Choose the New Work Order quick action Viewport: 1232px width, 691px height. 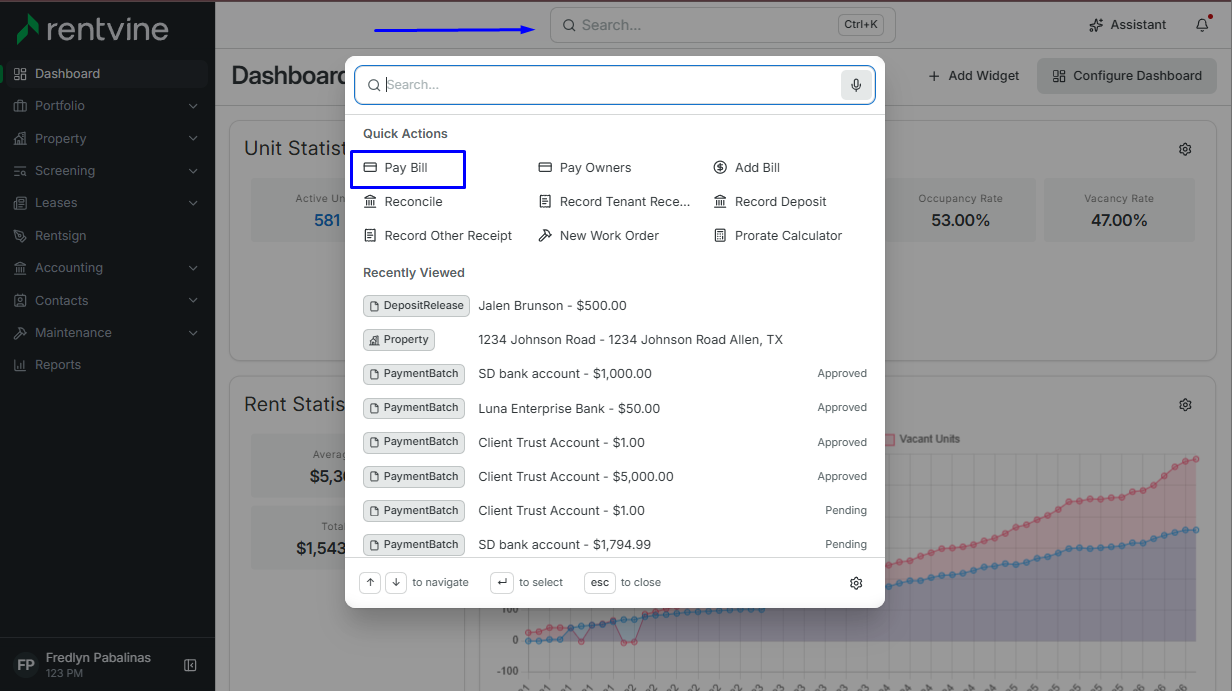point(599,236)
